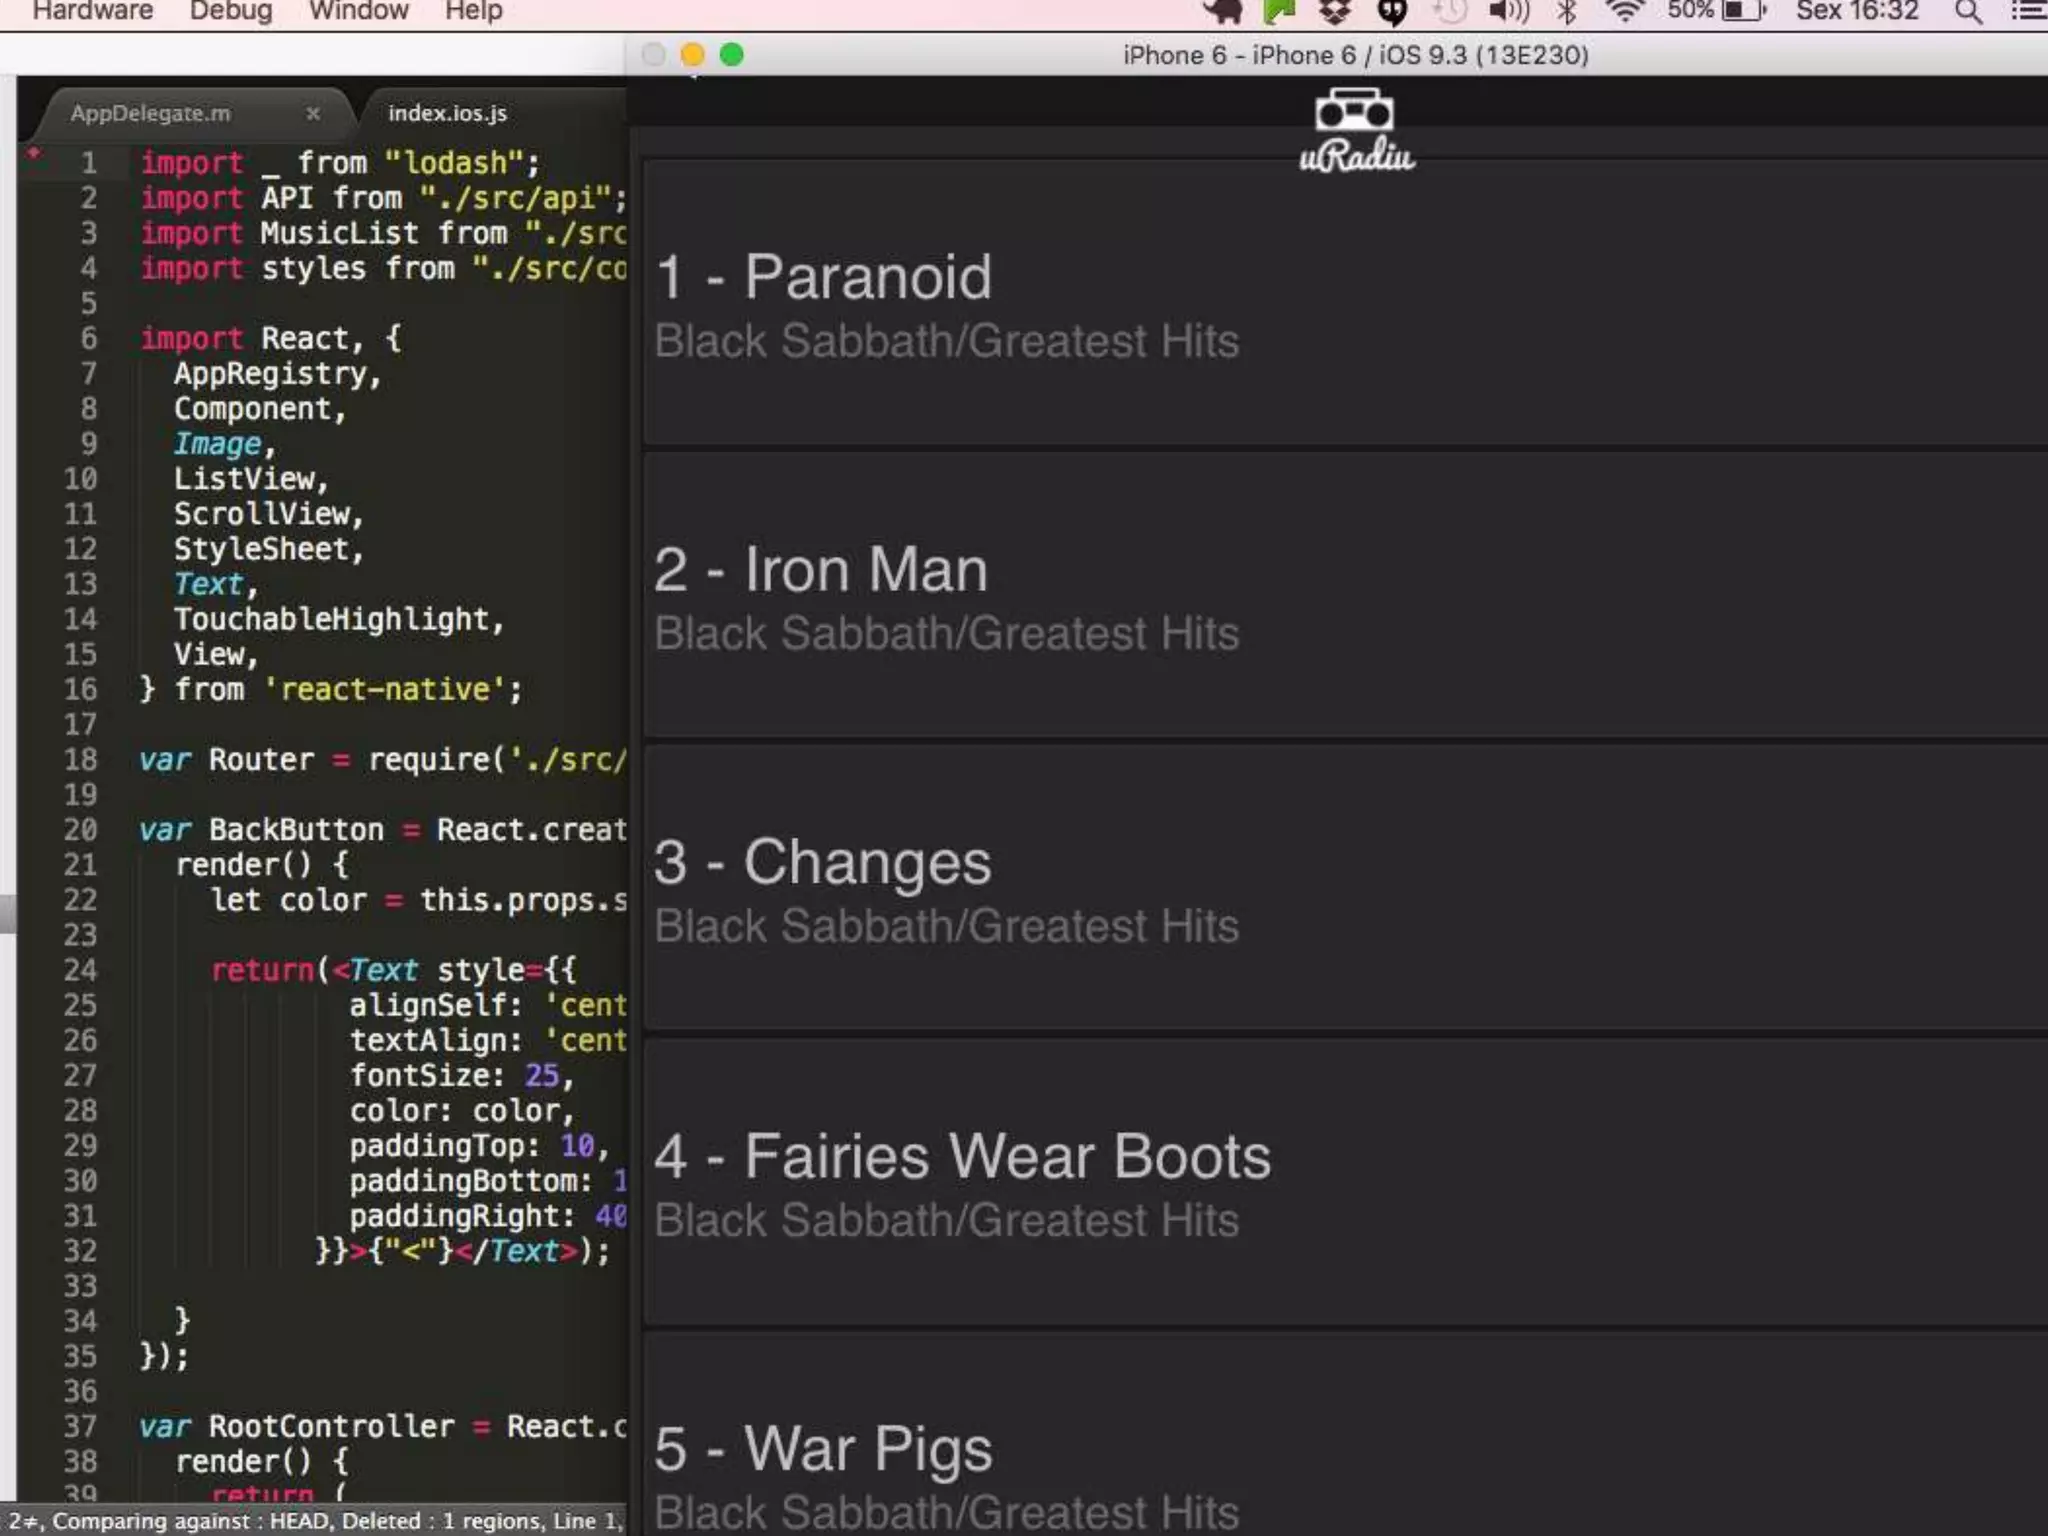
Task: Open Spotlight search magnifier icon
Action: (x=1968, y=12)
